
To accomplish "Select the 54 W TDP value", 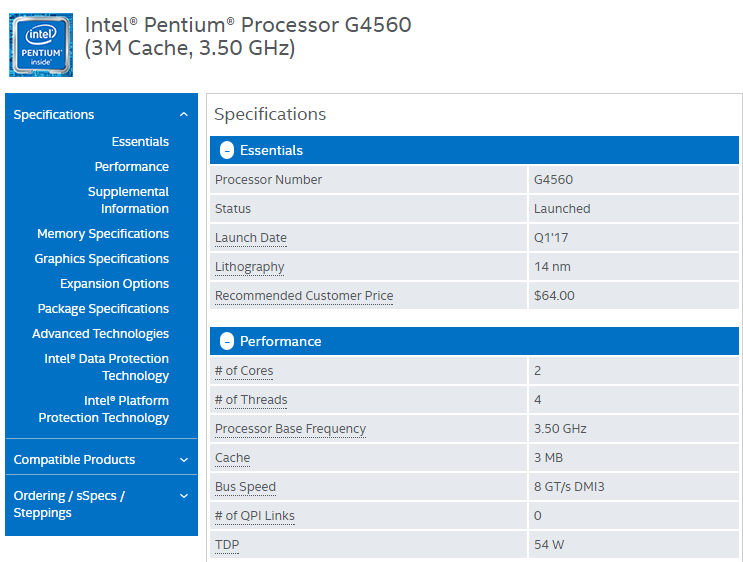I will click(x=549, y=545).
